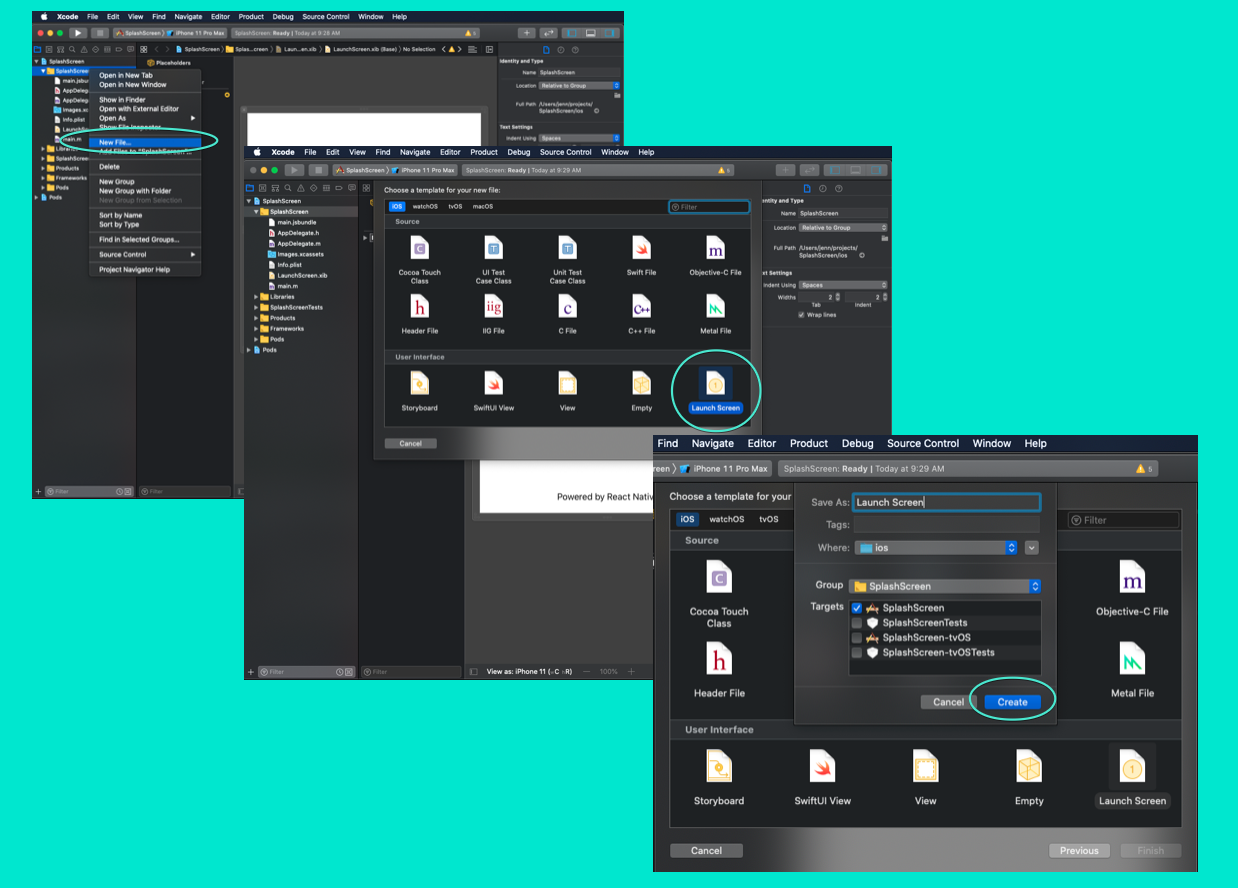Choose New Group in the context menu
Screen dimensions: 1238x888
point(116,182)
